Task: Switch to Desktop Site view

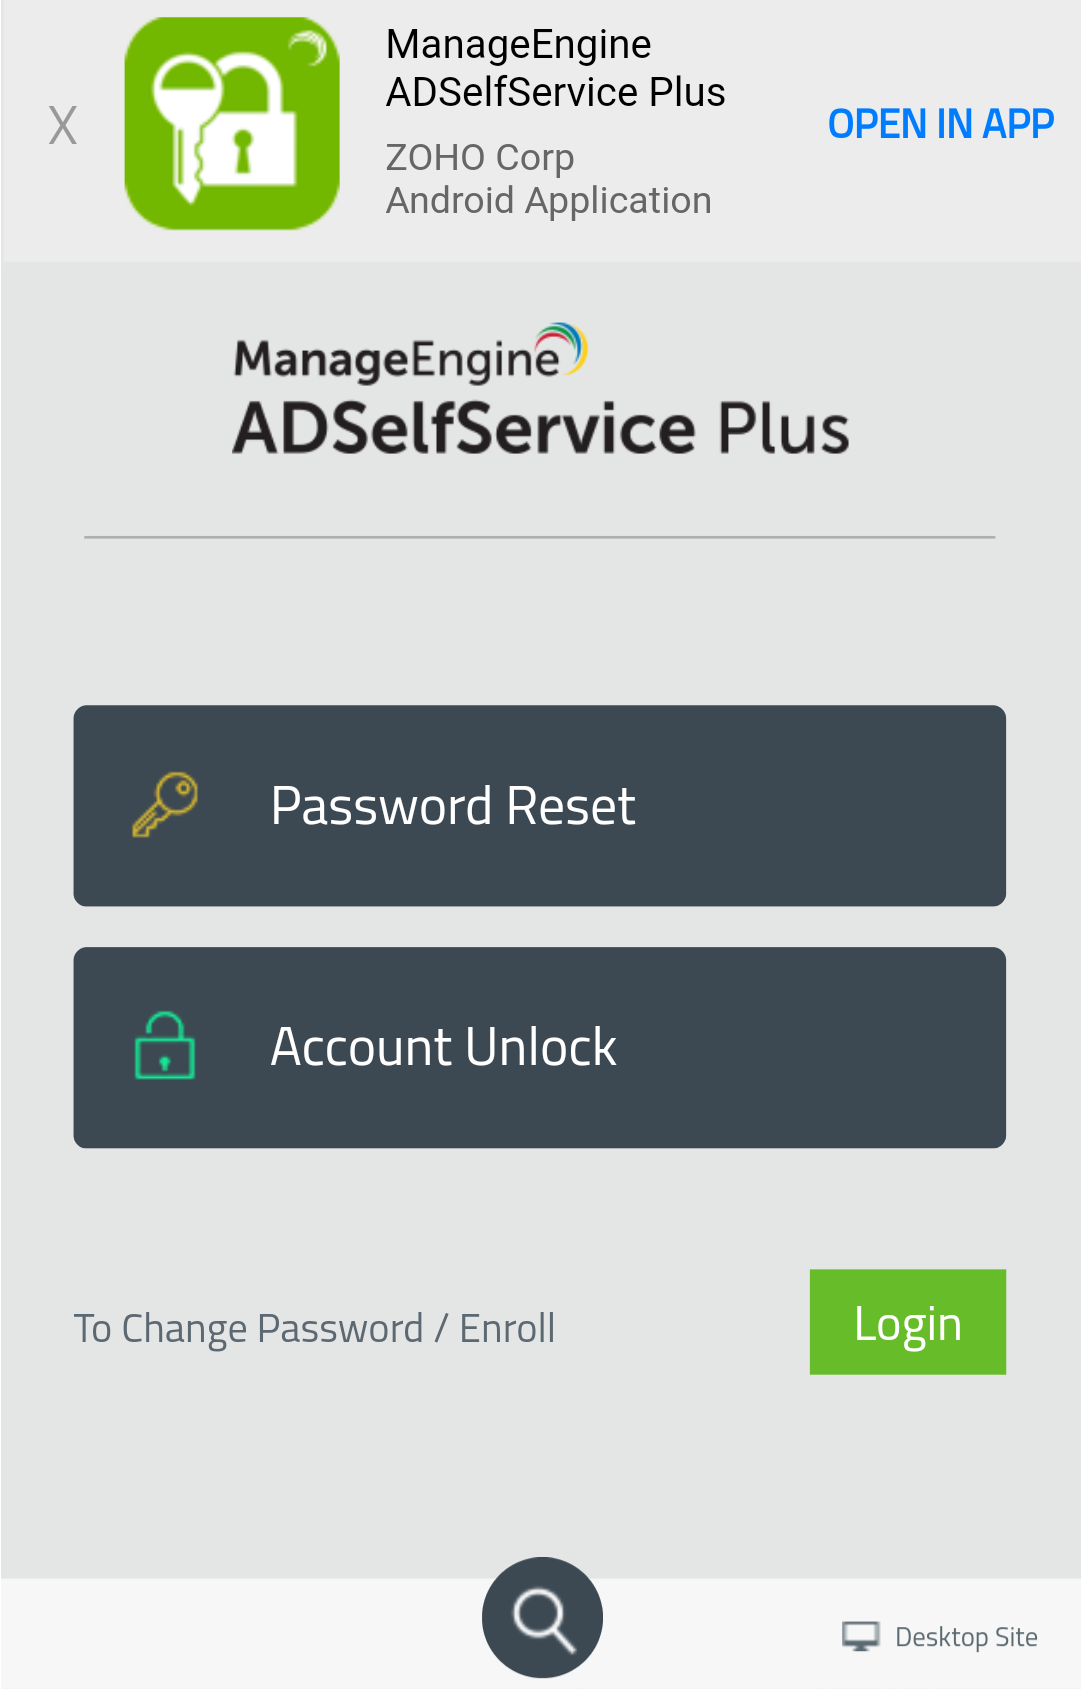Action: (938, 1635)
